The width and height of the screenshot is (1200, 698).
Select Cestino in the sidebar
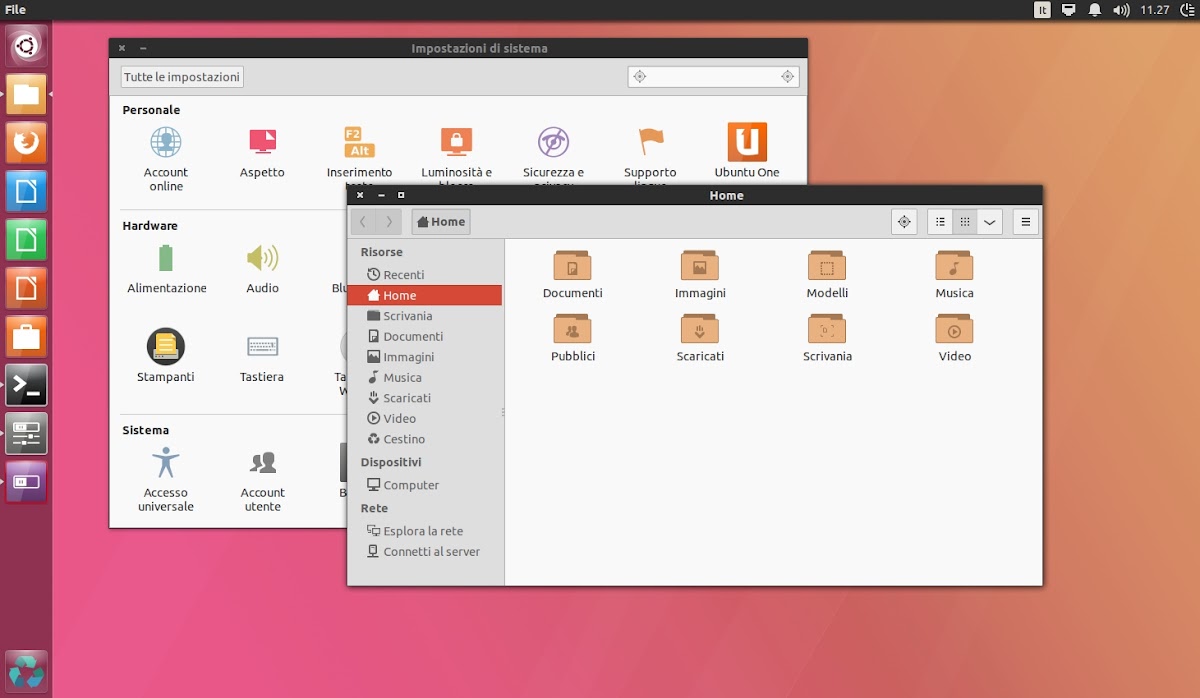tap(404, 439)
